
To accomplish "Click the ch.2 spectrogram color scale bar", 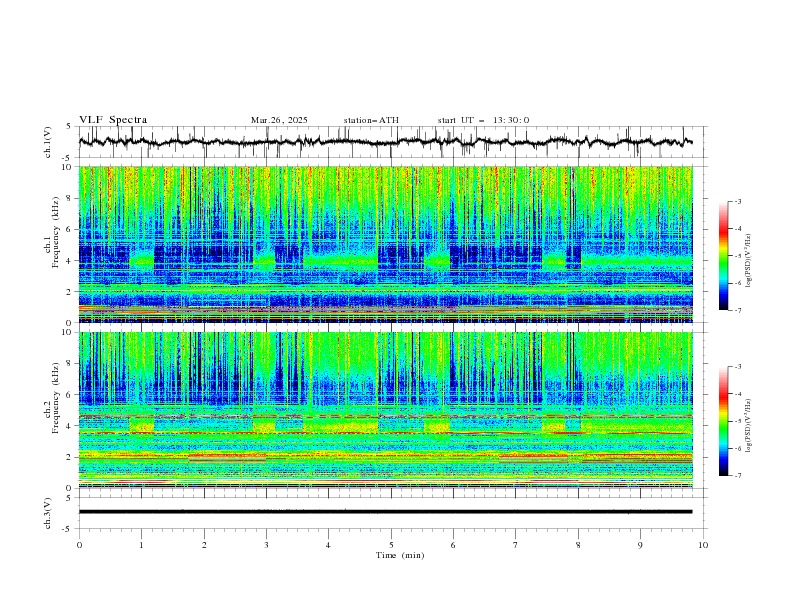I will point(723,421).
